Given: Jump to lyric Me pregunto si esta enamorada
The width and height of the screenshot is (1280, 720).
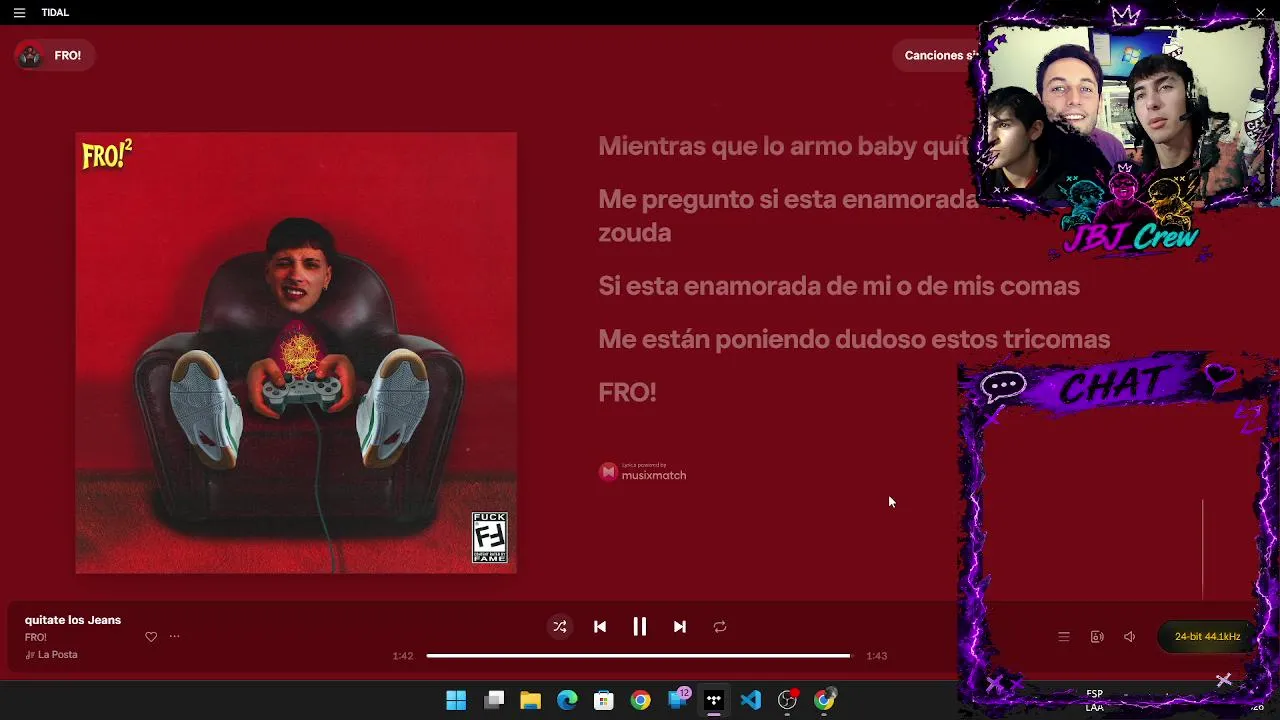Looking at the screenshot, I should click(788, 215).
